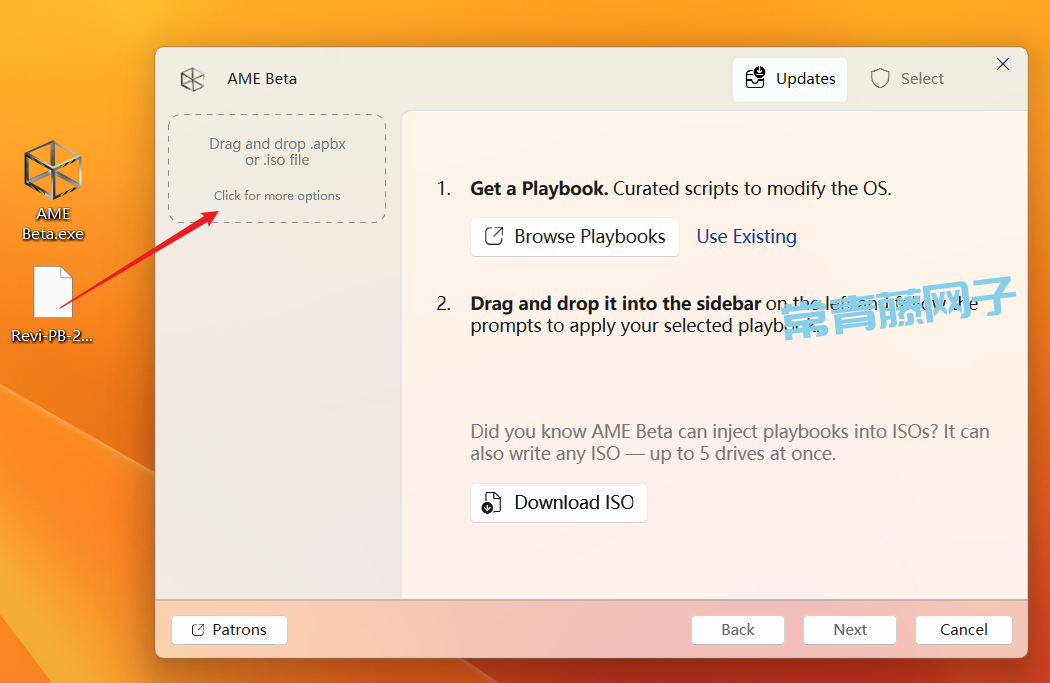
Task: Cancel the AME Beta wizard
Action: click(964, 630)
